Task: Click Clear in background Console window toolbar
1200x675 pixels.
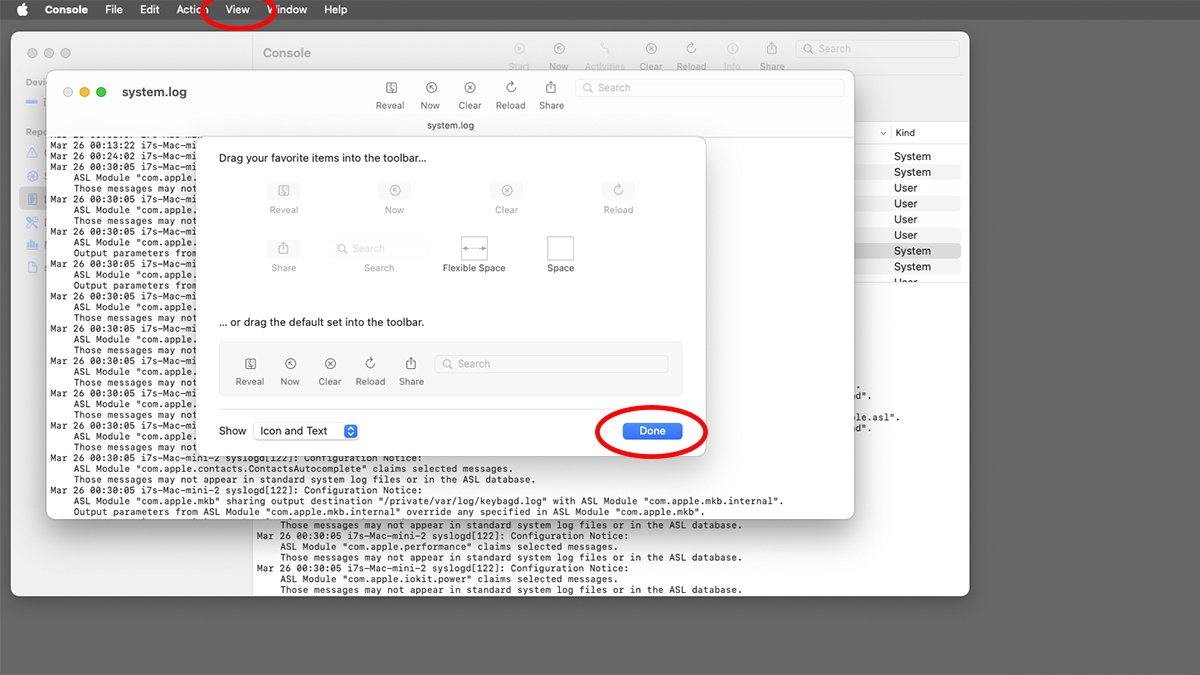Action: coord(651,55)
